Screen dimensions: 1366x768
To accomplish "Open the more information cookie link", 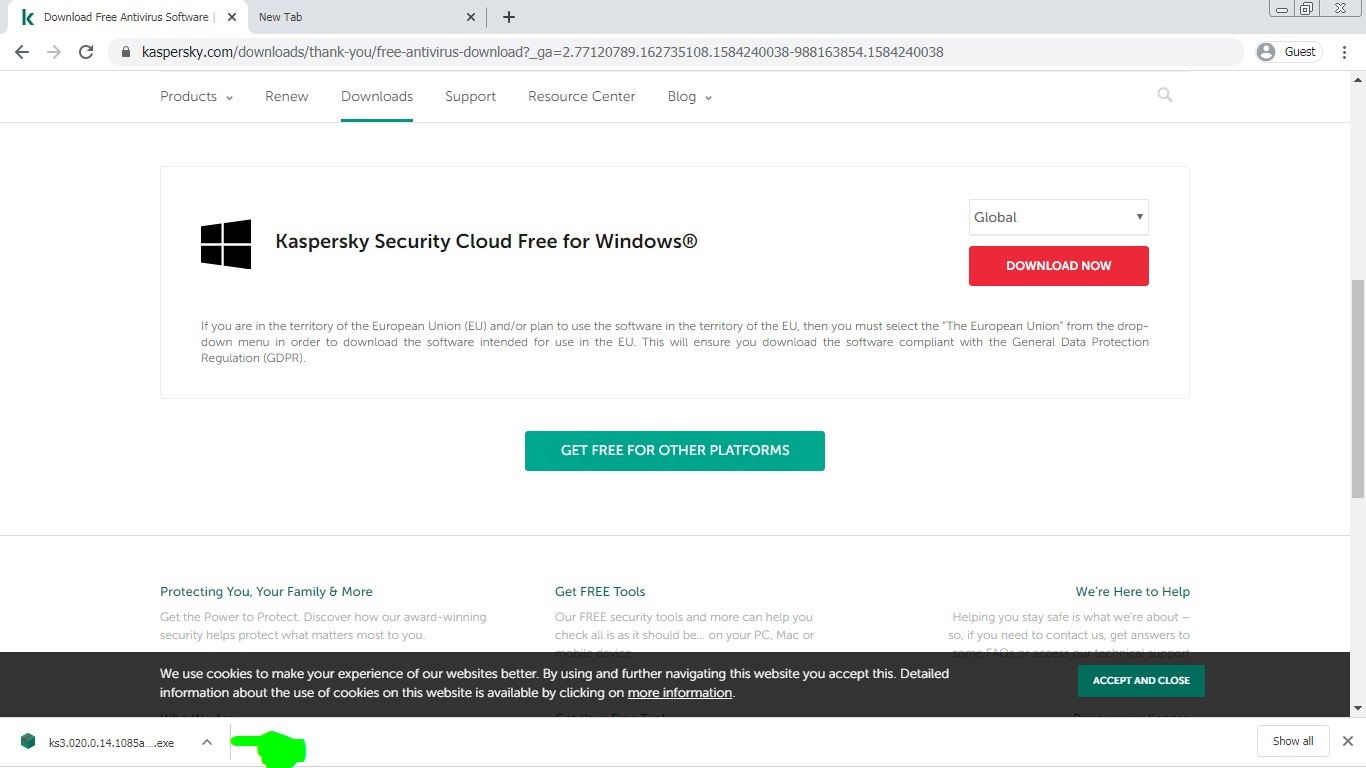I will pos(680,693).
